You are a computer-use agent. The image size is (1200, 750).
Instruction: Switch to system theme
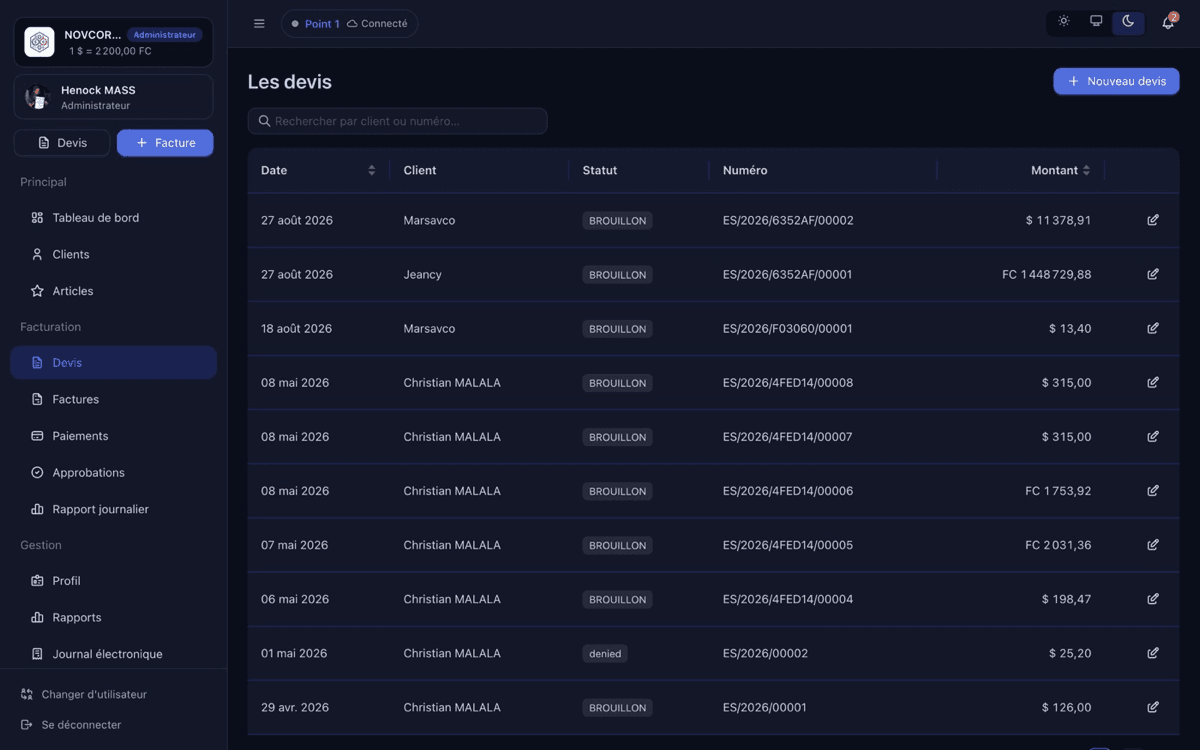1096,22
